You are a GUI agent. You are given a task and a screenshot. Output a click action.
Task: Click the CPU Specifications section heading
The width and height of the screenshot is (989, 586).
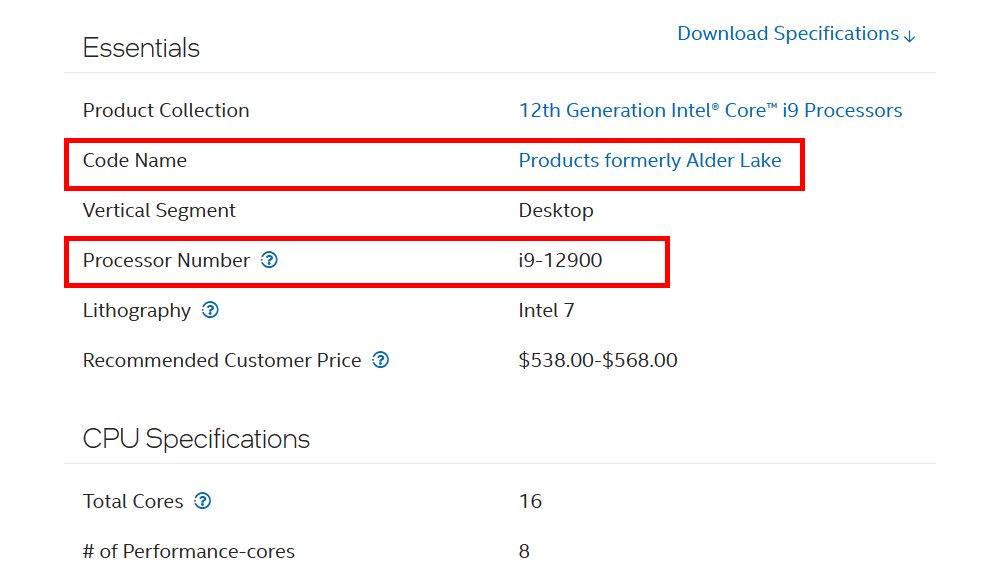tap(196, 439)
